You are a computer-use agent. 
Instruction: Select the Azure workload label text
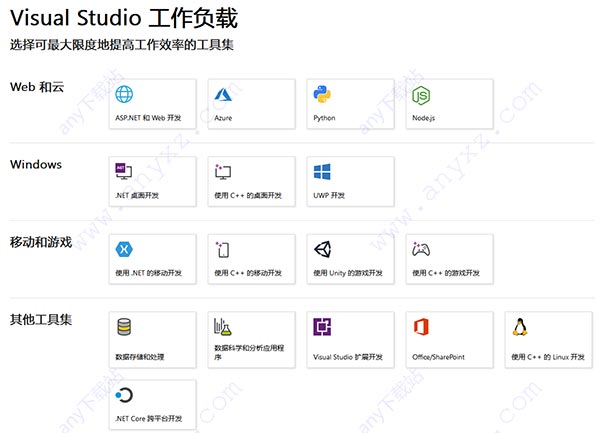pyautogui.click(x=223, y=118)
